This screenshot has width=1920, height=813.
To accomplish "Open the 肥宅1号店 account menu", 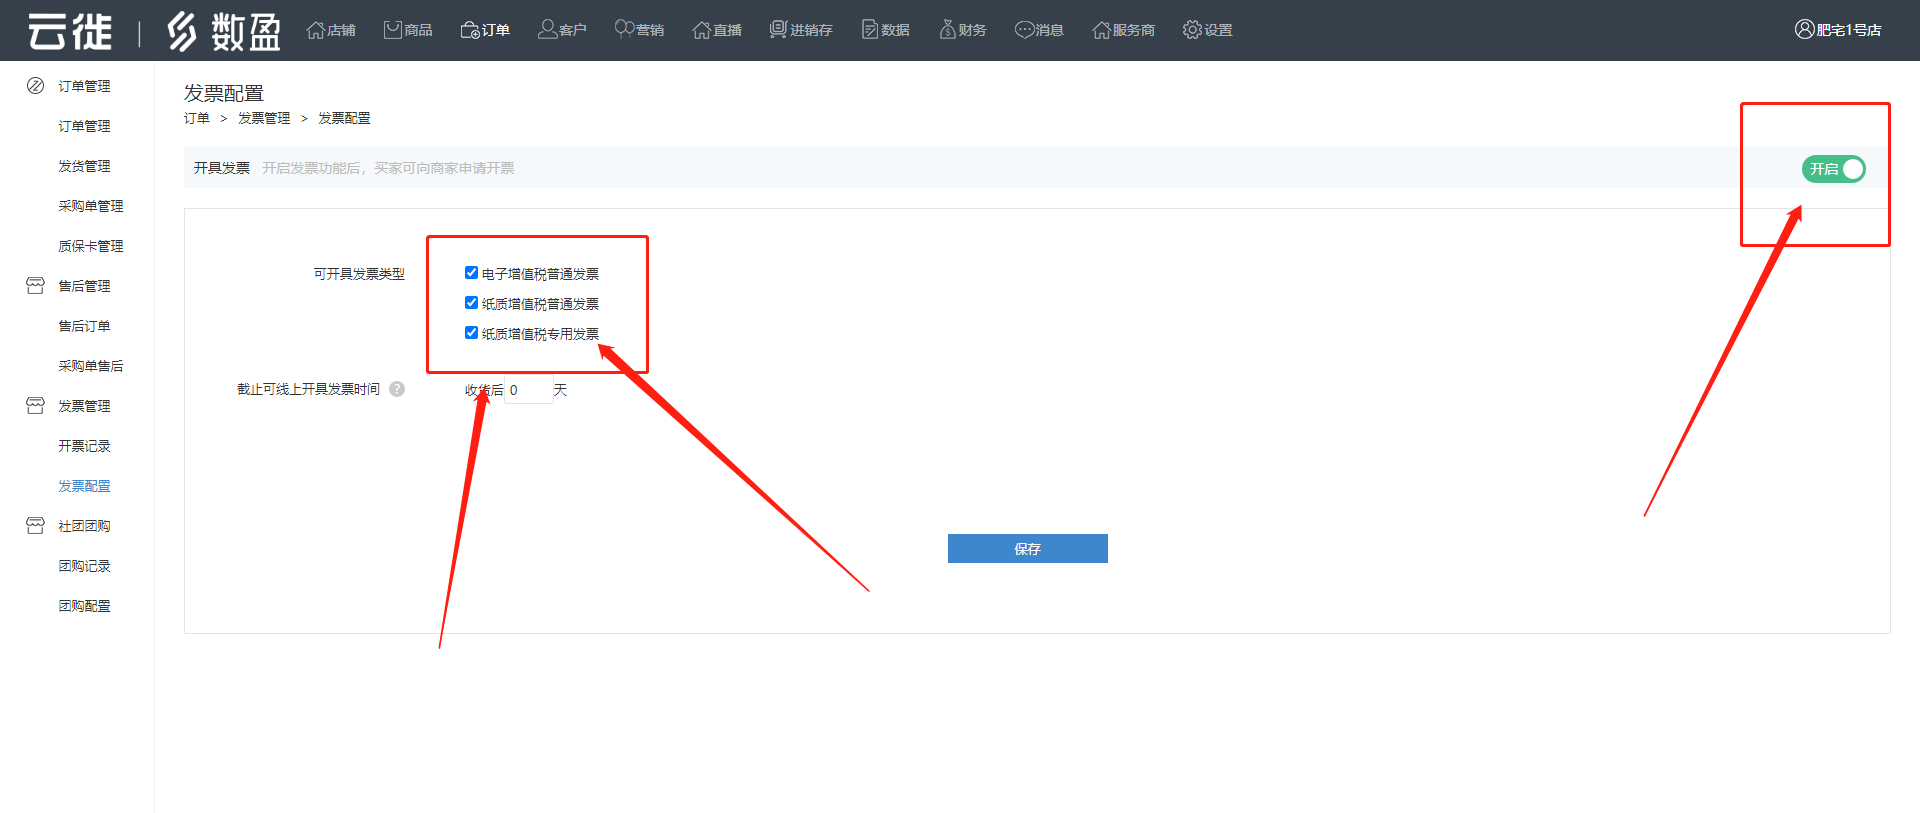I will point(1838,30).
